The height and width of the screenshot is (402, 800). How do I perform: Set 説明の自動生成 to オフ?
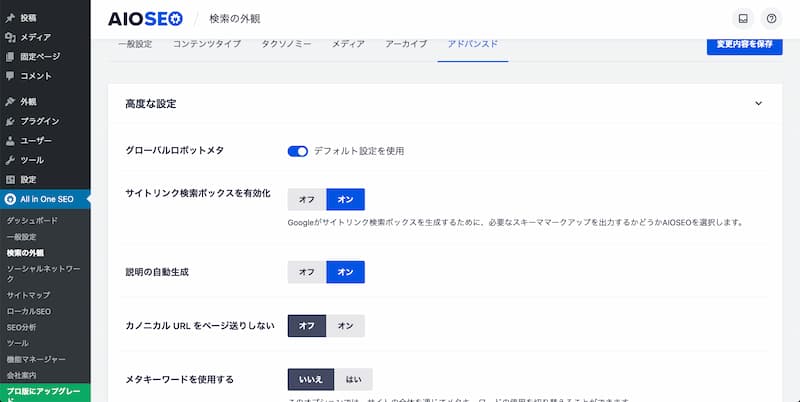click(307, 272)
